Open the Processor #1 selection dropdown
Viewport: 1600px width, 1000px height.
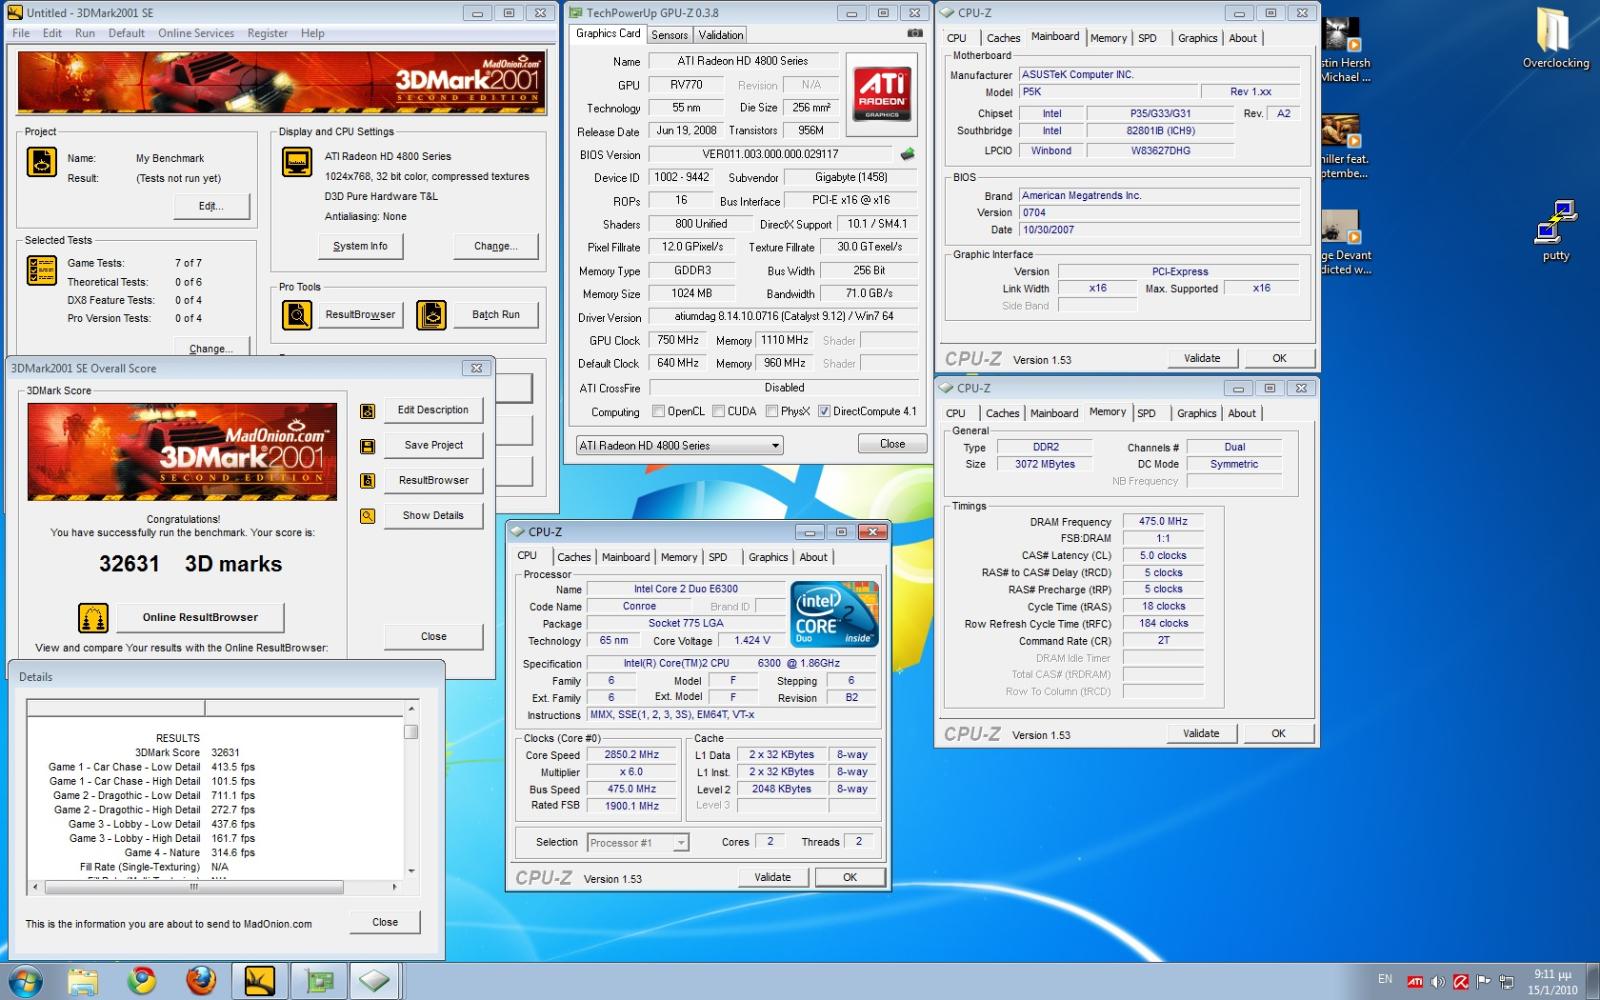click(638, 843)
